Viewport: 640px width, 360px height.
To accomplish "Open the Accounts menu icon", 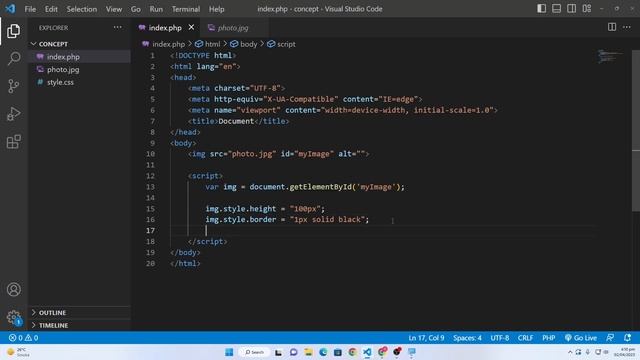I will click(13, 289).
